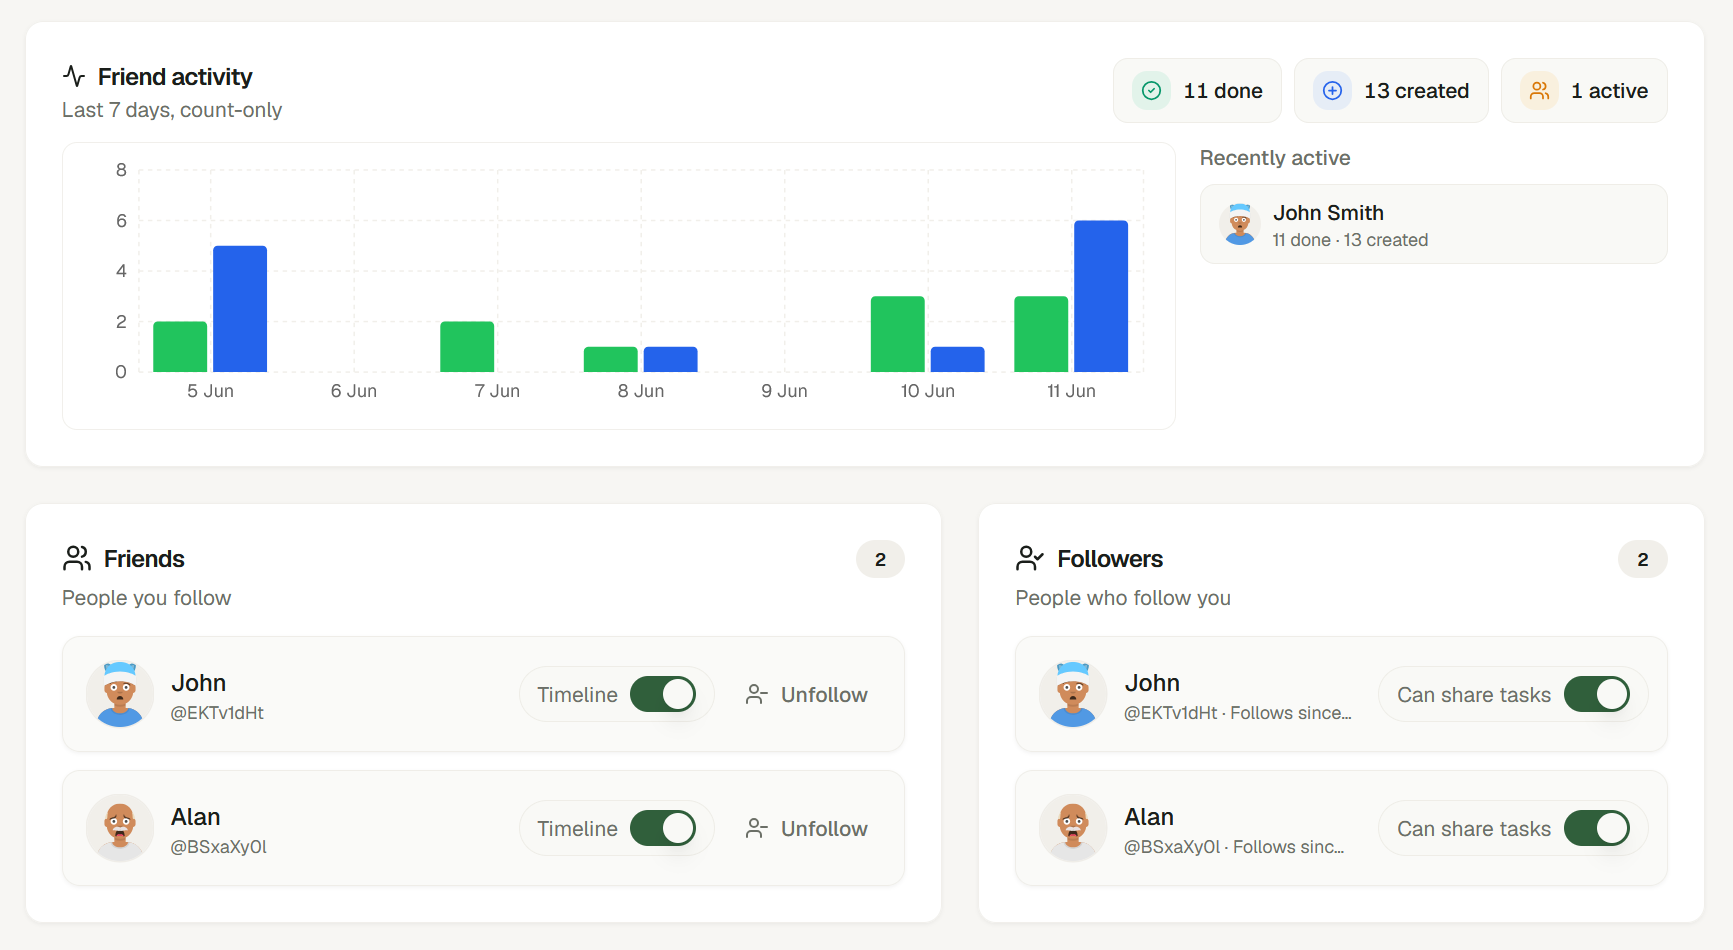Click John's name in the Followers list
The height and width of the screenshot is (950, 1733).
(x=1152, y=683)
